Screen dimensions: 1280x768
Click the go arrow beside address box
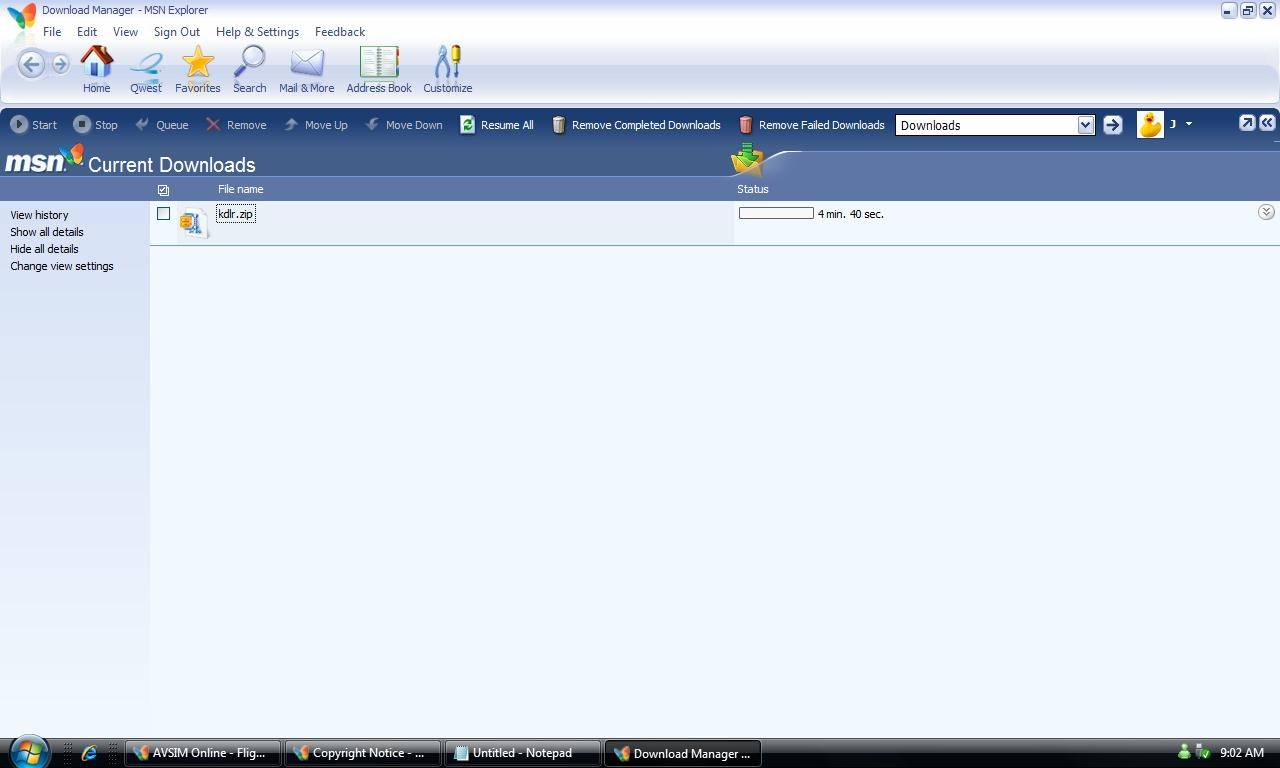pos(1112,125)
